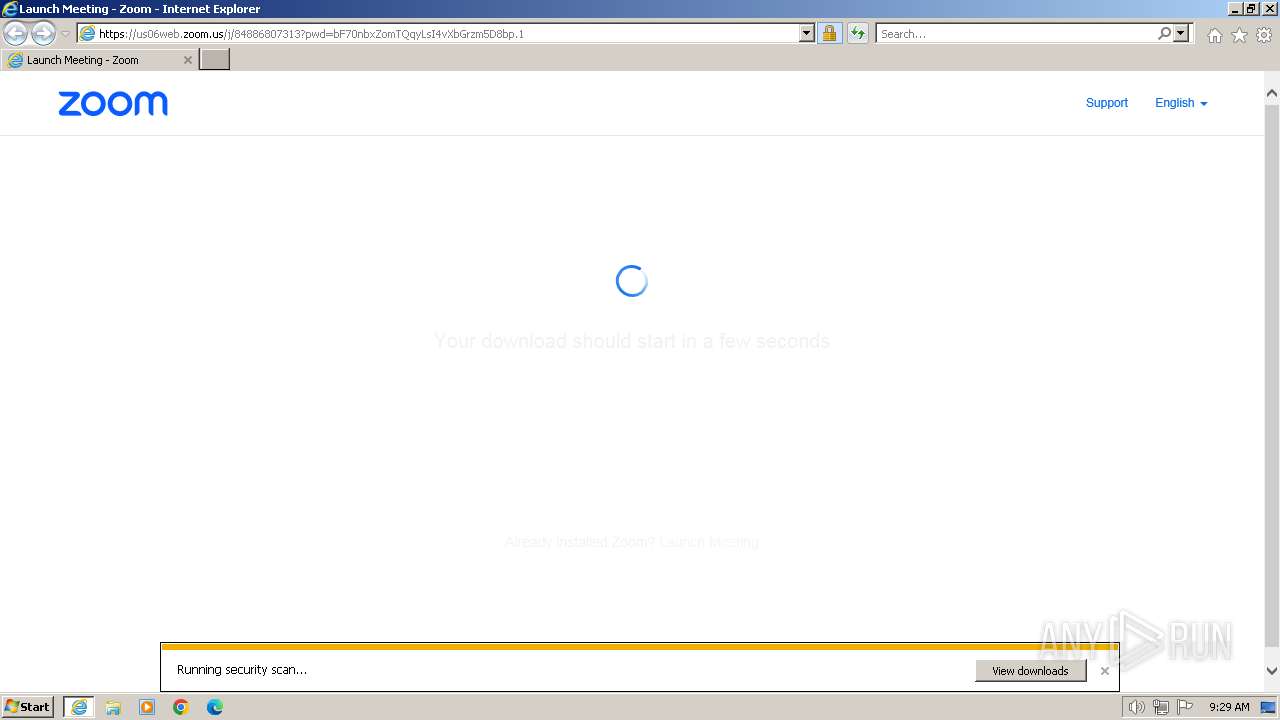Close the Launch Meeting - Zoom tab
The height and width of the screenshot is (720, 1280).
pyautogui.click(x=187, y=60)
